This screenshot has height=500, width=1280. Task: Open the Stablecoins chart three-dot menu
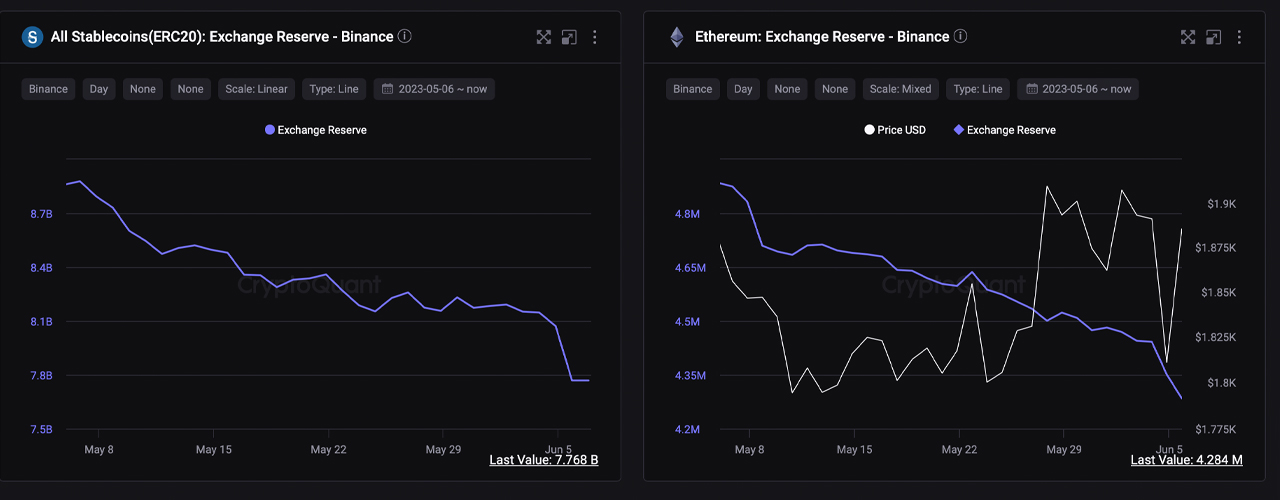[595, 37]
